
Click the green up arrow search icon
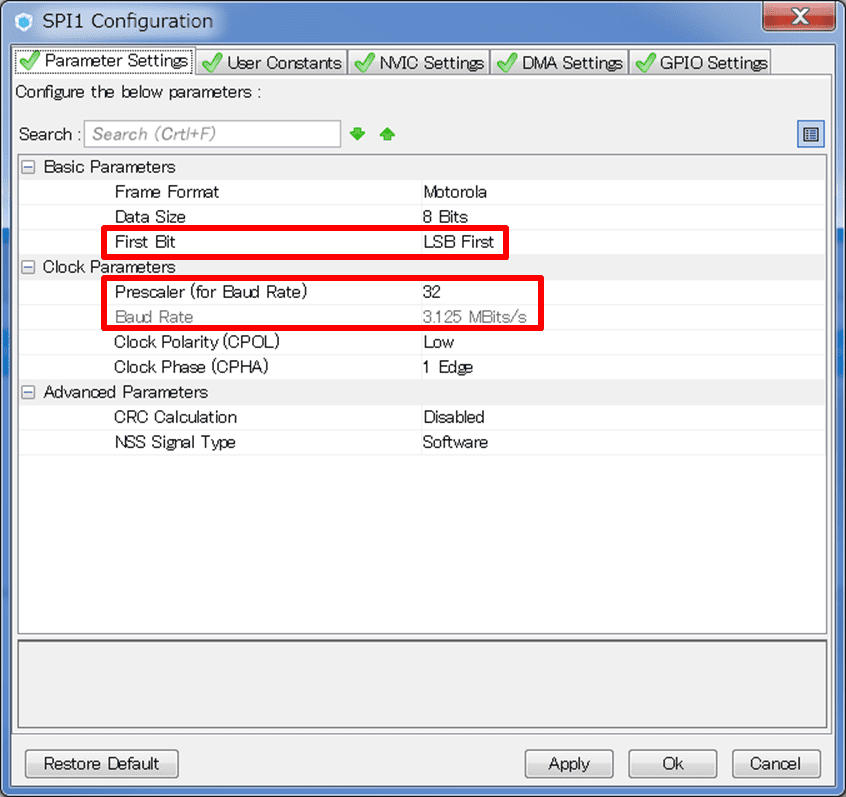click(387, 134)
